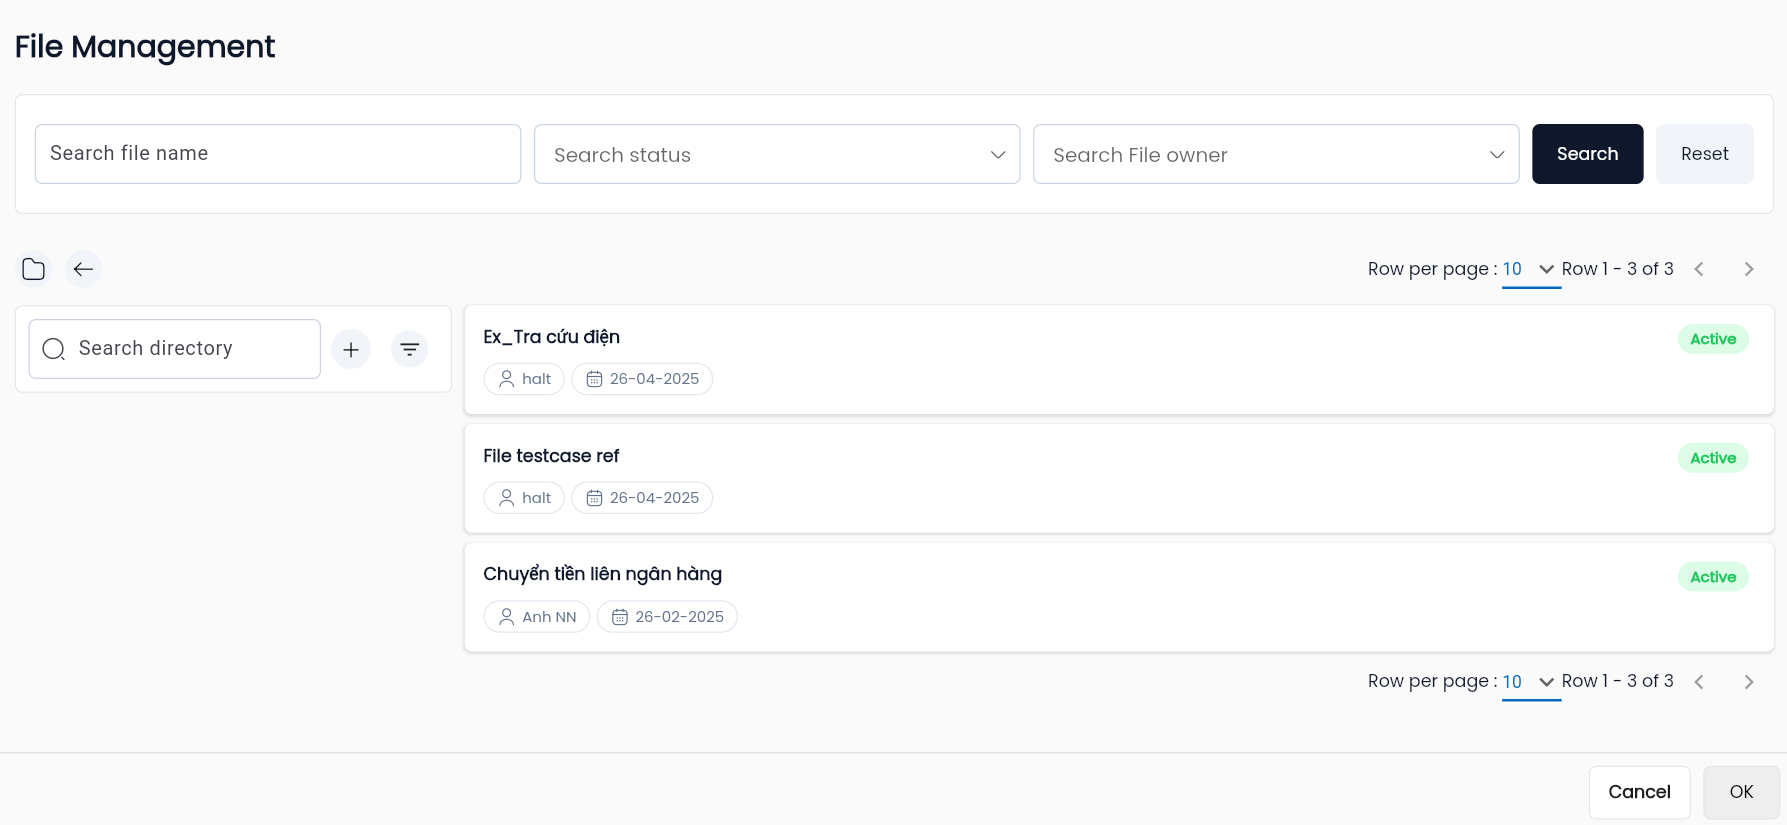
Task: Select Chuyển tiền liên ngân hàng file
Action: click(1119, 598)
